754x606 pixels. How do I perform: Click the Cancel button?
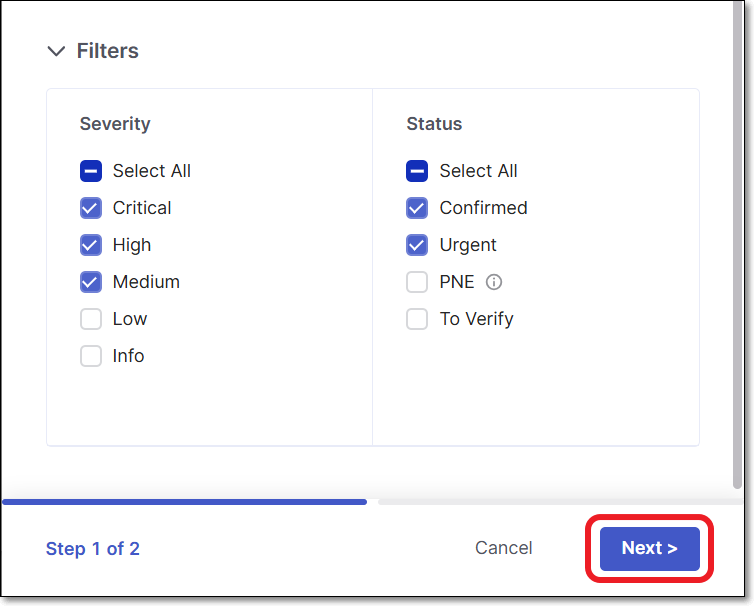click(x=504, y=548)
